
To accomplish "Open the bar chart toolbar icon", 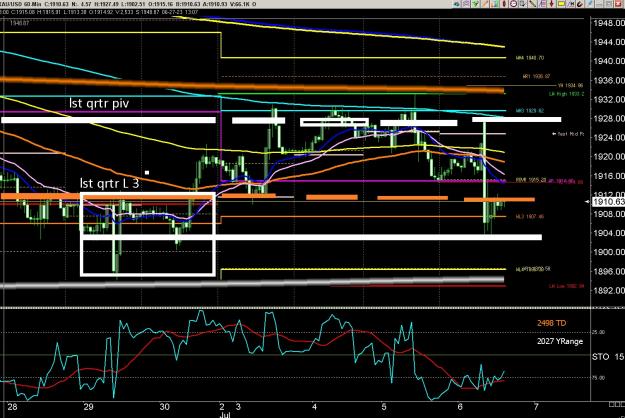I will tap(495, 4).
